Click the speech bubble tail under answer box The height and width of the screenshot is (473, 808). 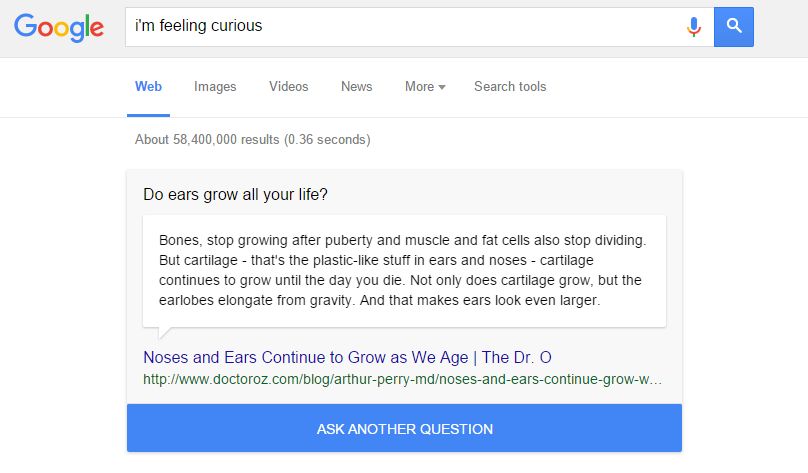(165, 333)
